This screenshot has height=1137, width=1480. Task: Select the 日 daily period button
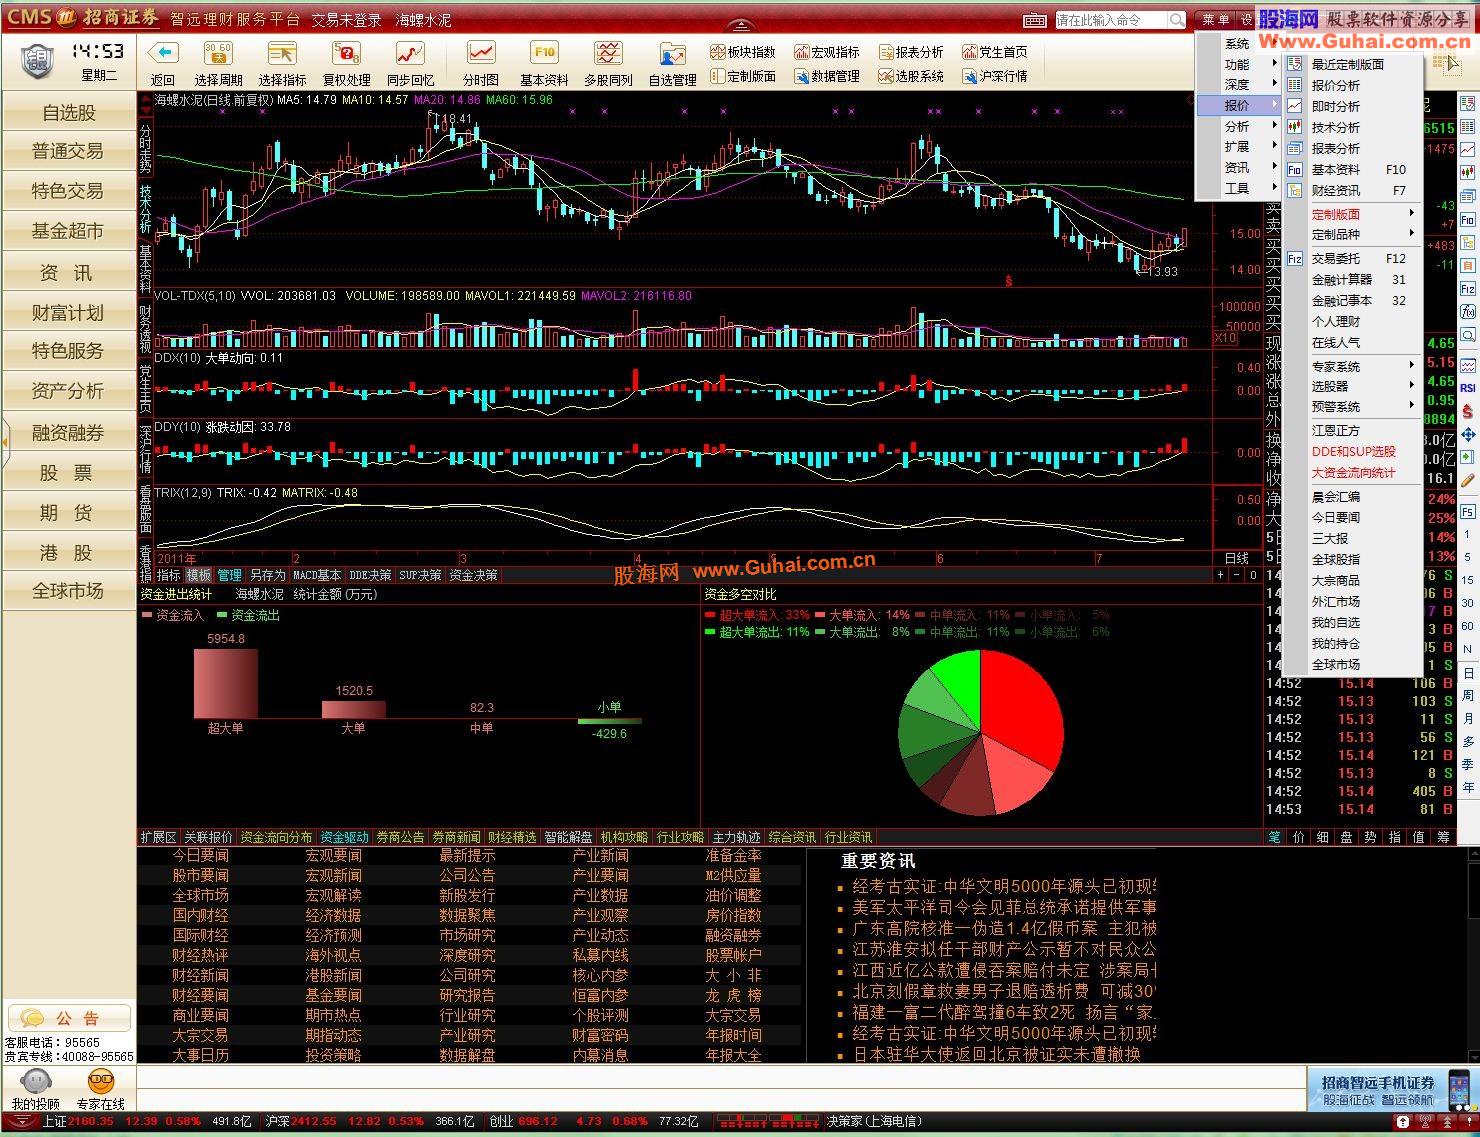[1468, 672]
